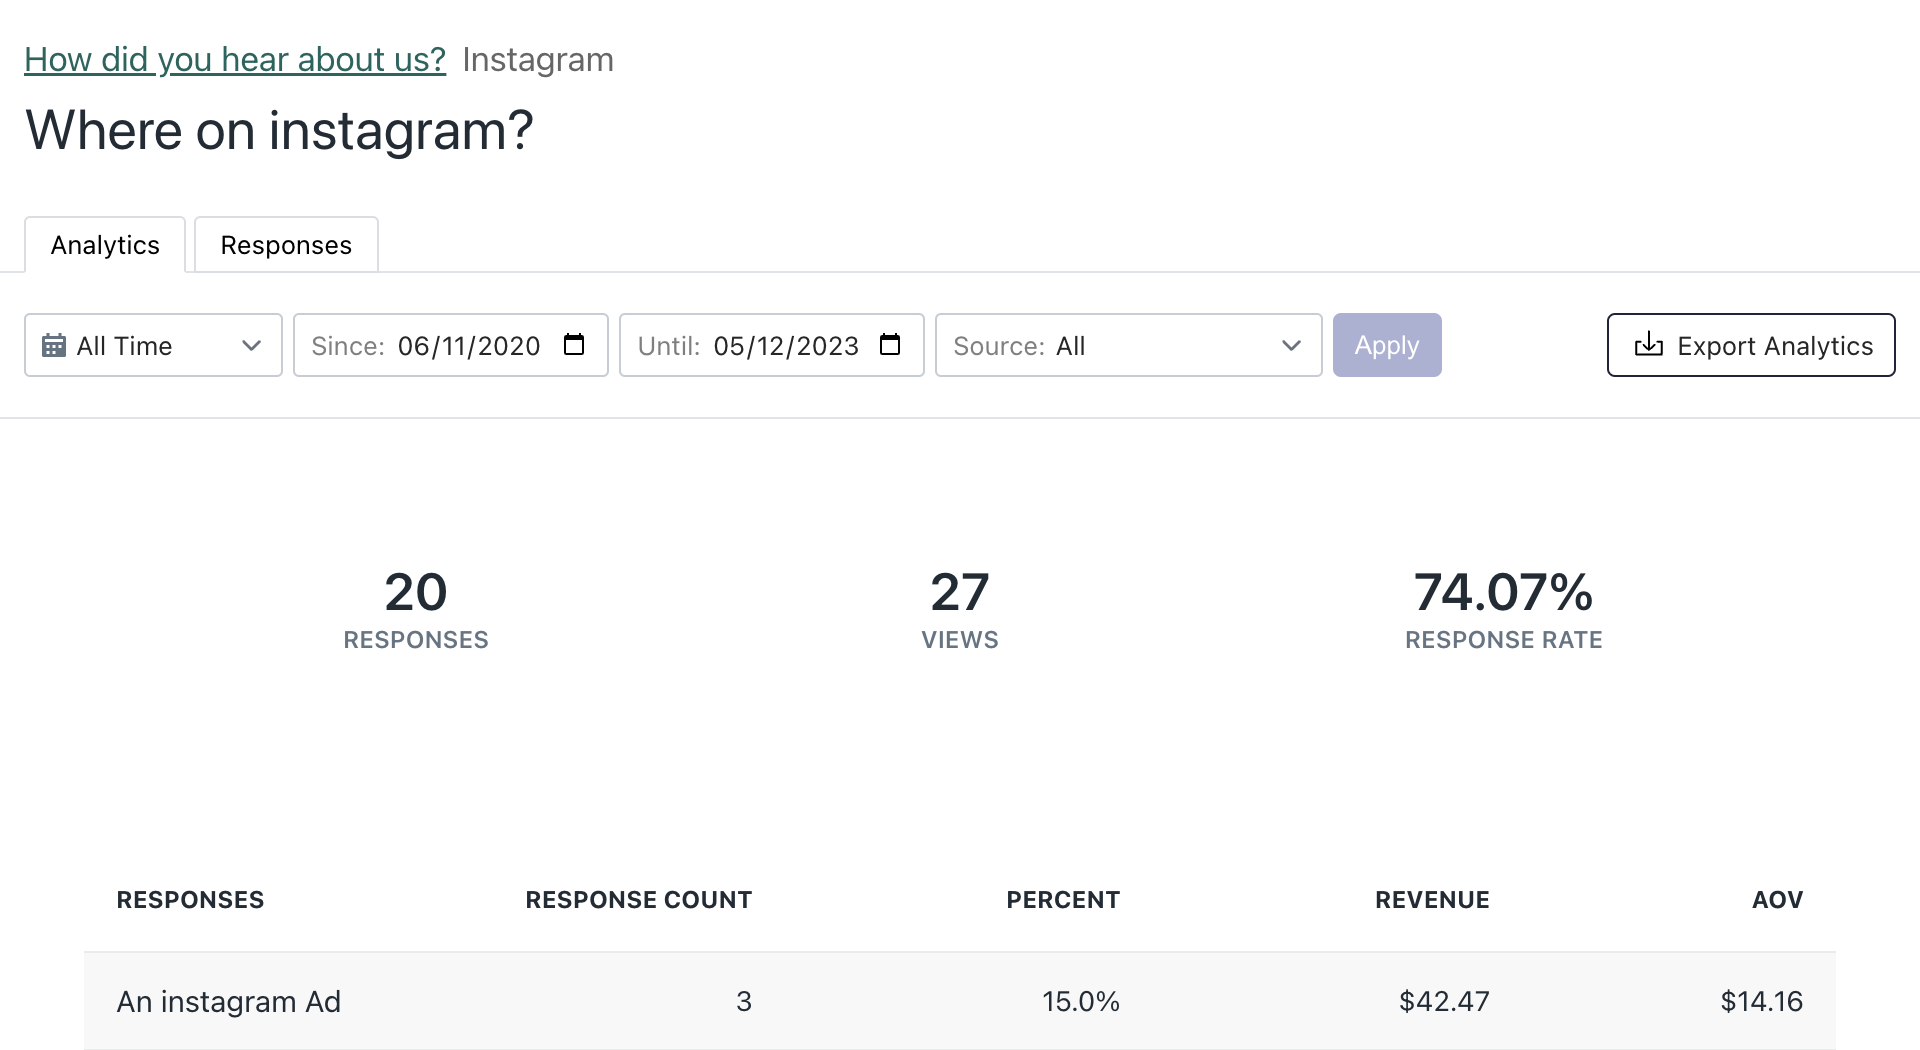Switch to the Analytics tab
1920x1050 pixels.
point(105,245)
